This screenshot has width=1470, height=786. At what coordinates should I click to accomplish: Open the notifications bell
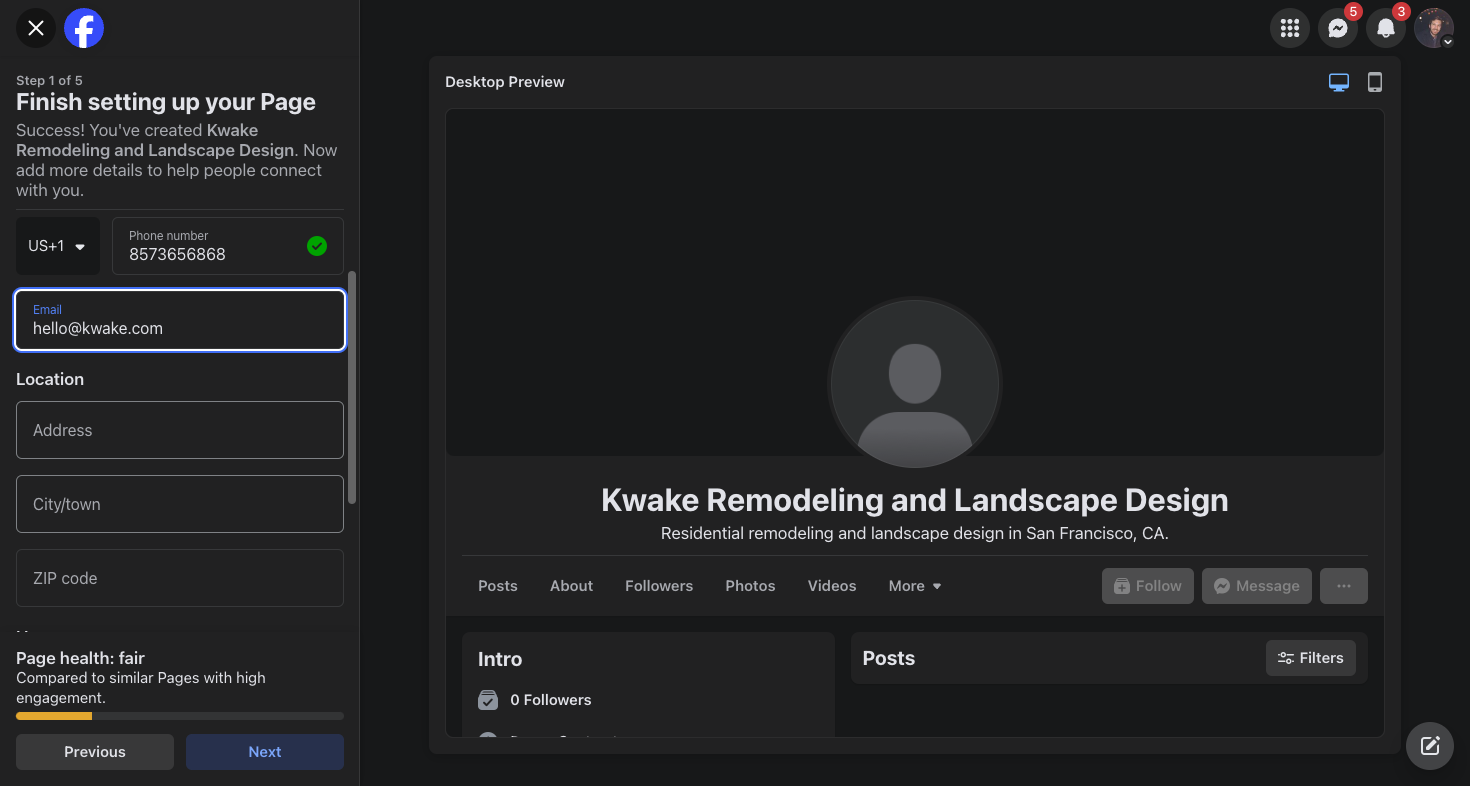(1386, 28)
